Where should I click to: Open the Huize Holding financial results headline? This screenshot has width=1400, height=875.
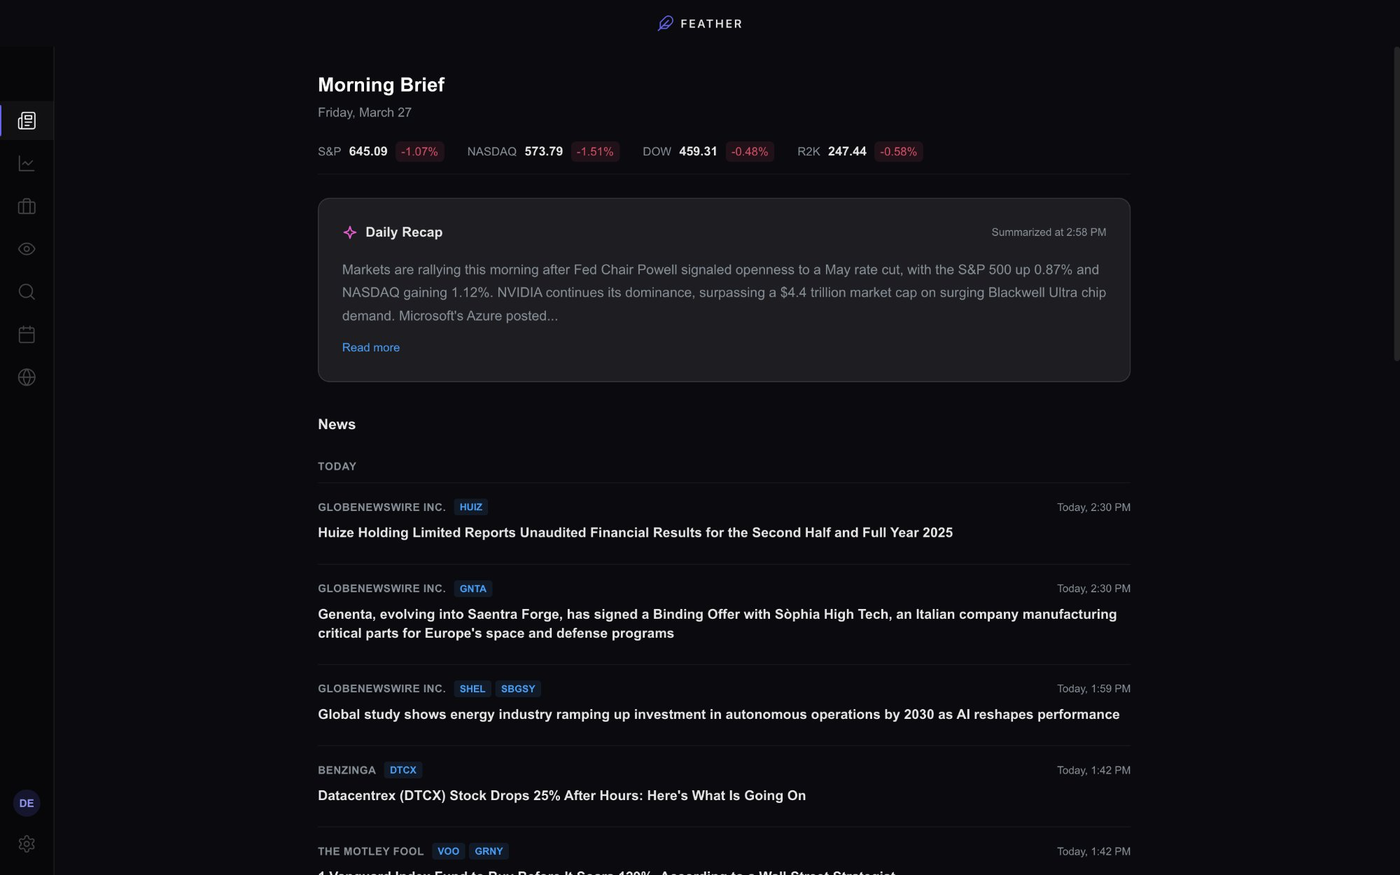[634, 532]
